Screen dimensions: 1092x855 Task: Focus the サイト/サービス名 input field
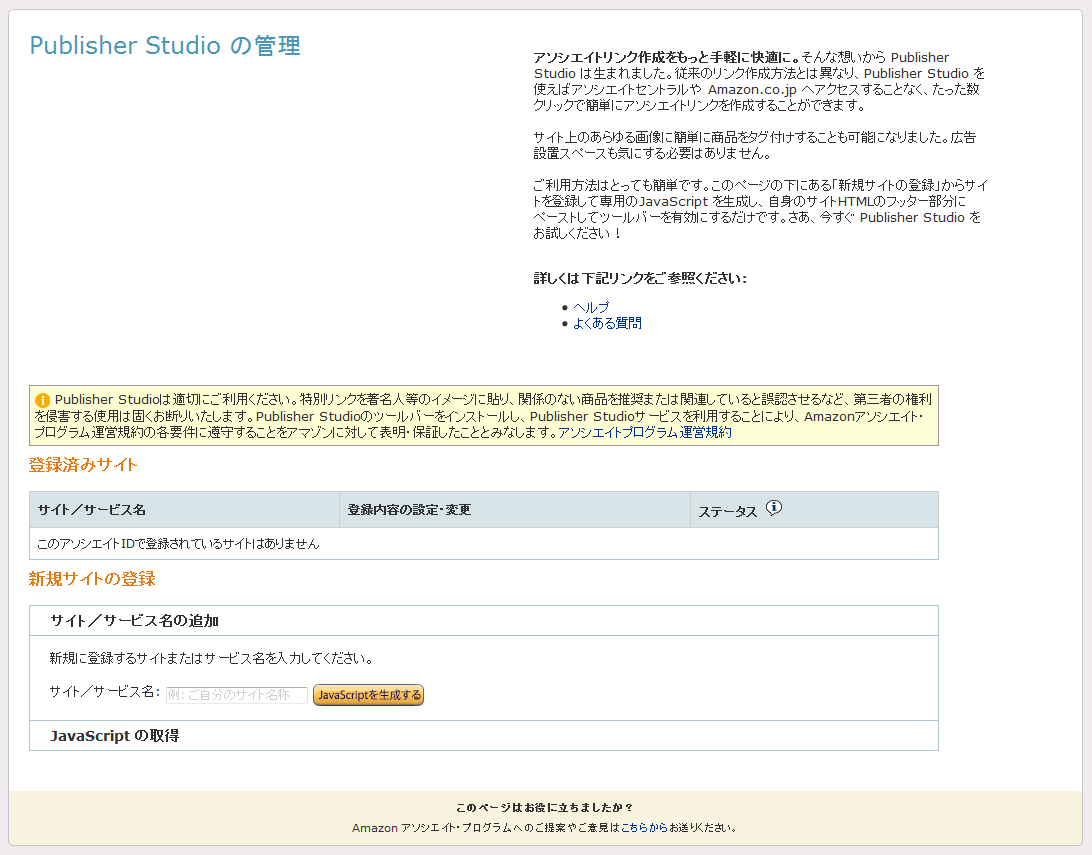[x=237, y=695]
